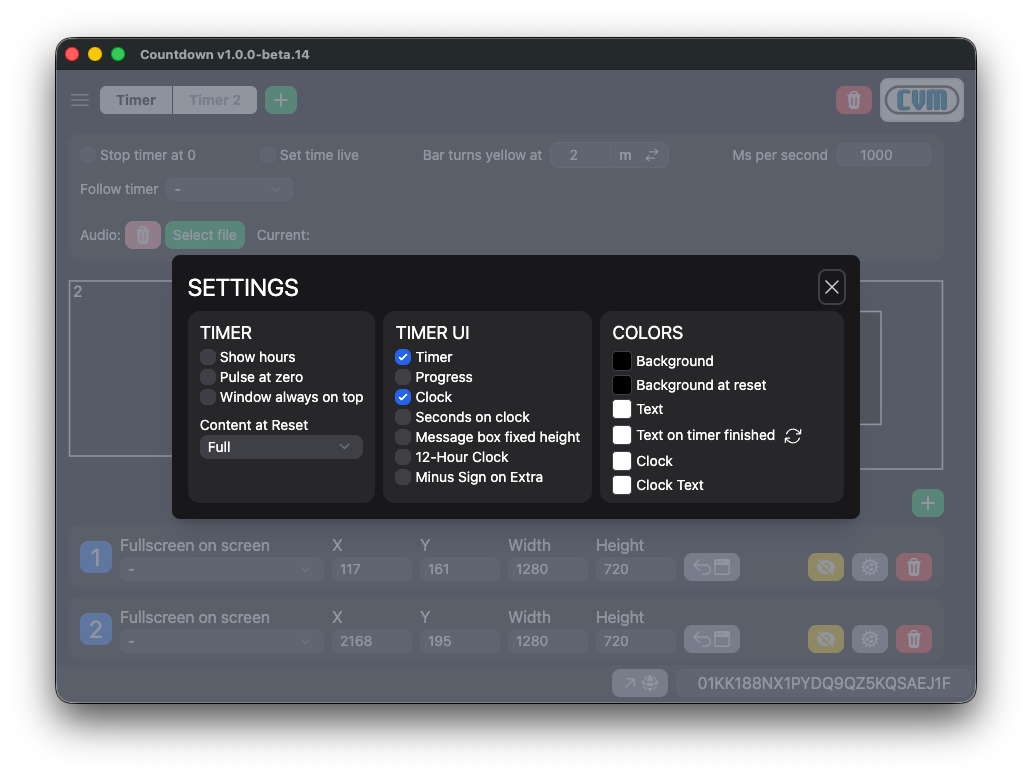Click the blue number 1 window badge
Image resolution: width=1032 pixels, height=777 pixels.
[x=96, y=557]
